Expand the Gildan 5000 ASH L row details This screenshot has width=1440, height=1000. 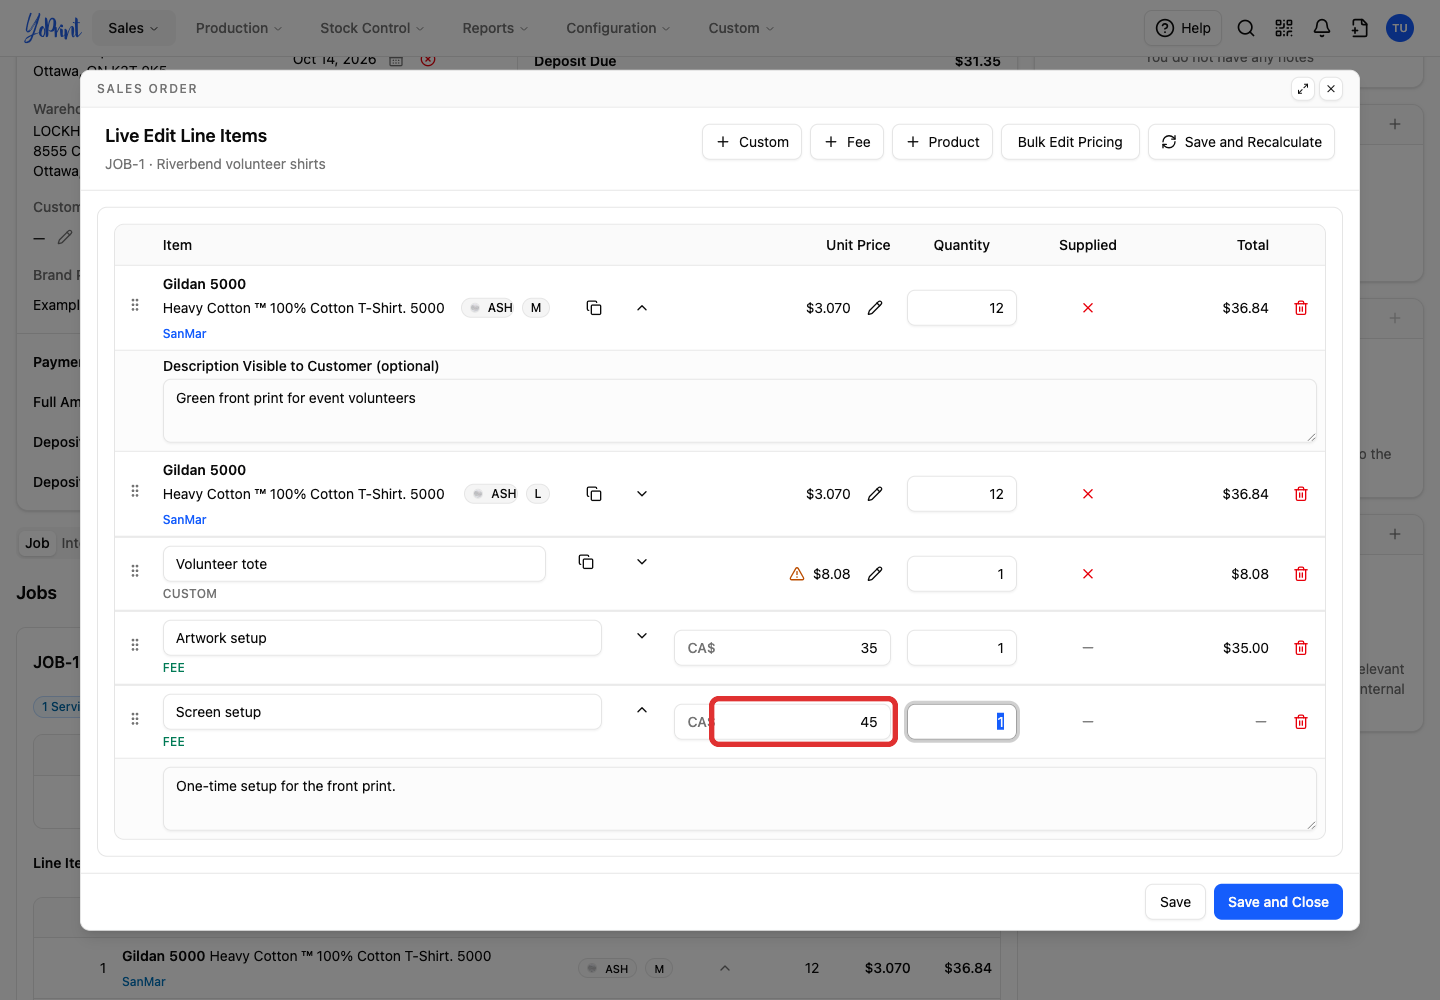coord(642,494)
